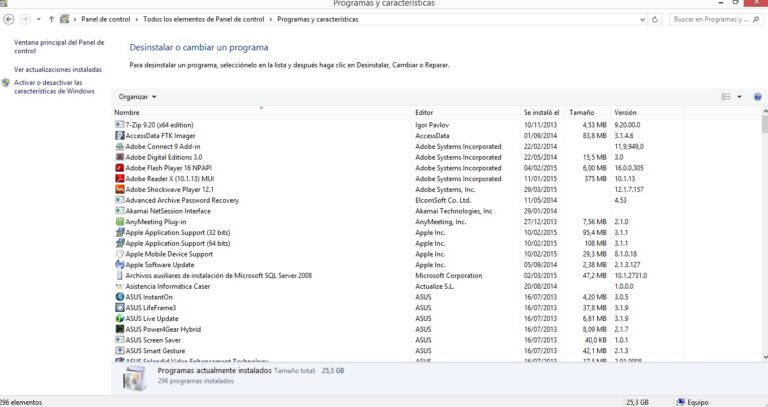Expand the view options dropdown arrow
Image resolution: width=768 pixels, height=407 pixels.
click(x=739, y=97)
